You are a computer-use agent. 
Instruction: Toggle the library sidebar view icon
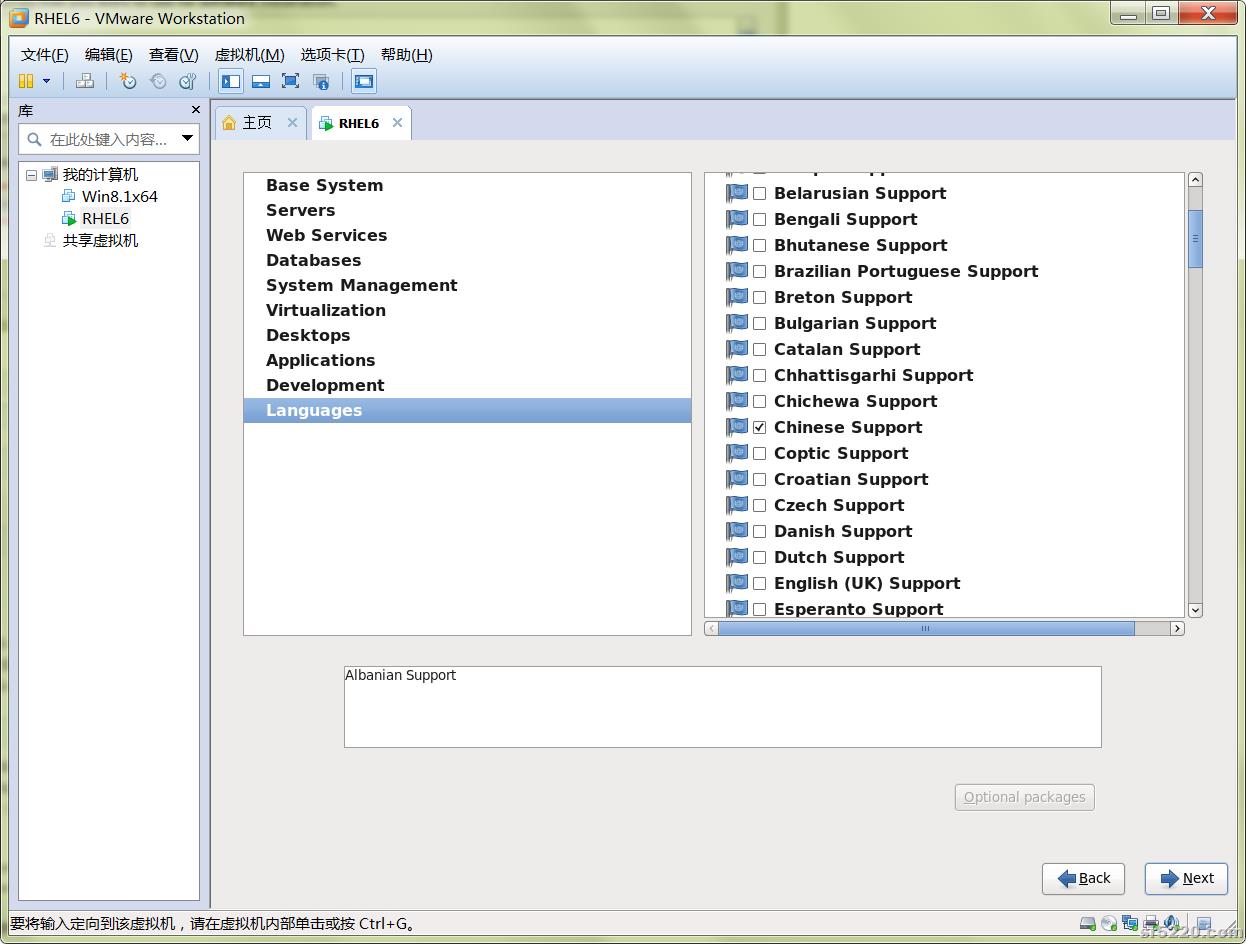click(231, 81)
